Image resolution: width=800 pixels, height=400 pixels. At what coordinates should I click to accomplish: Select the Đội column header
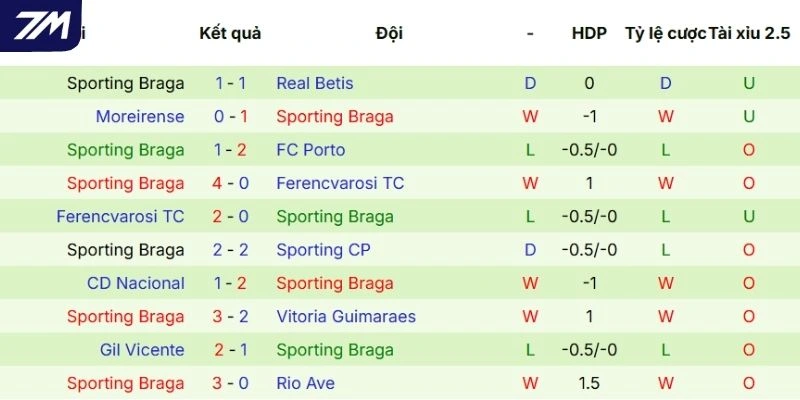point(389,33)
